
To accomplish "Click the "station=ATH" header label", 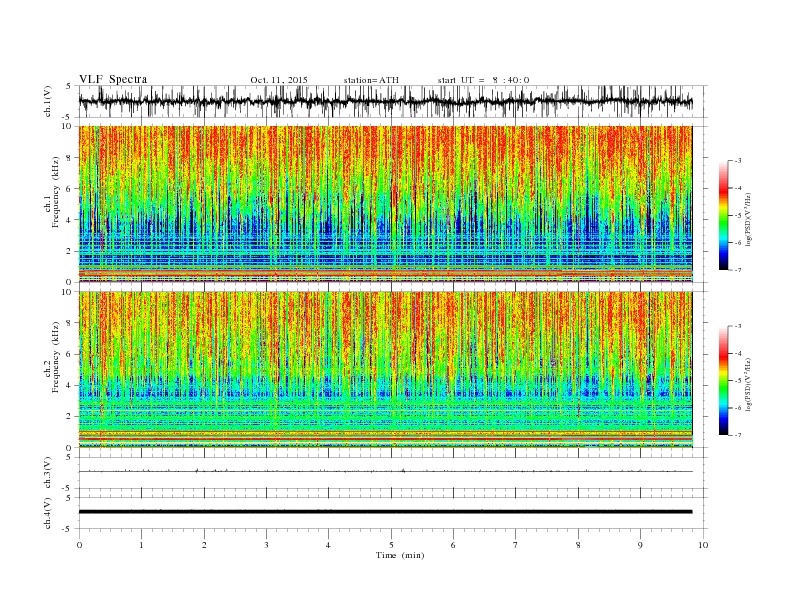I will pyautogui.click(x=371, y=80).
